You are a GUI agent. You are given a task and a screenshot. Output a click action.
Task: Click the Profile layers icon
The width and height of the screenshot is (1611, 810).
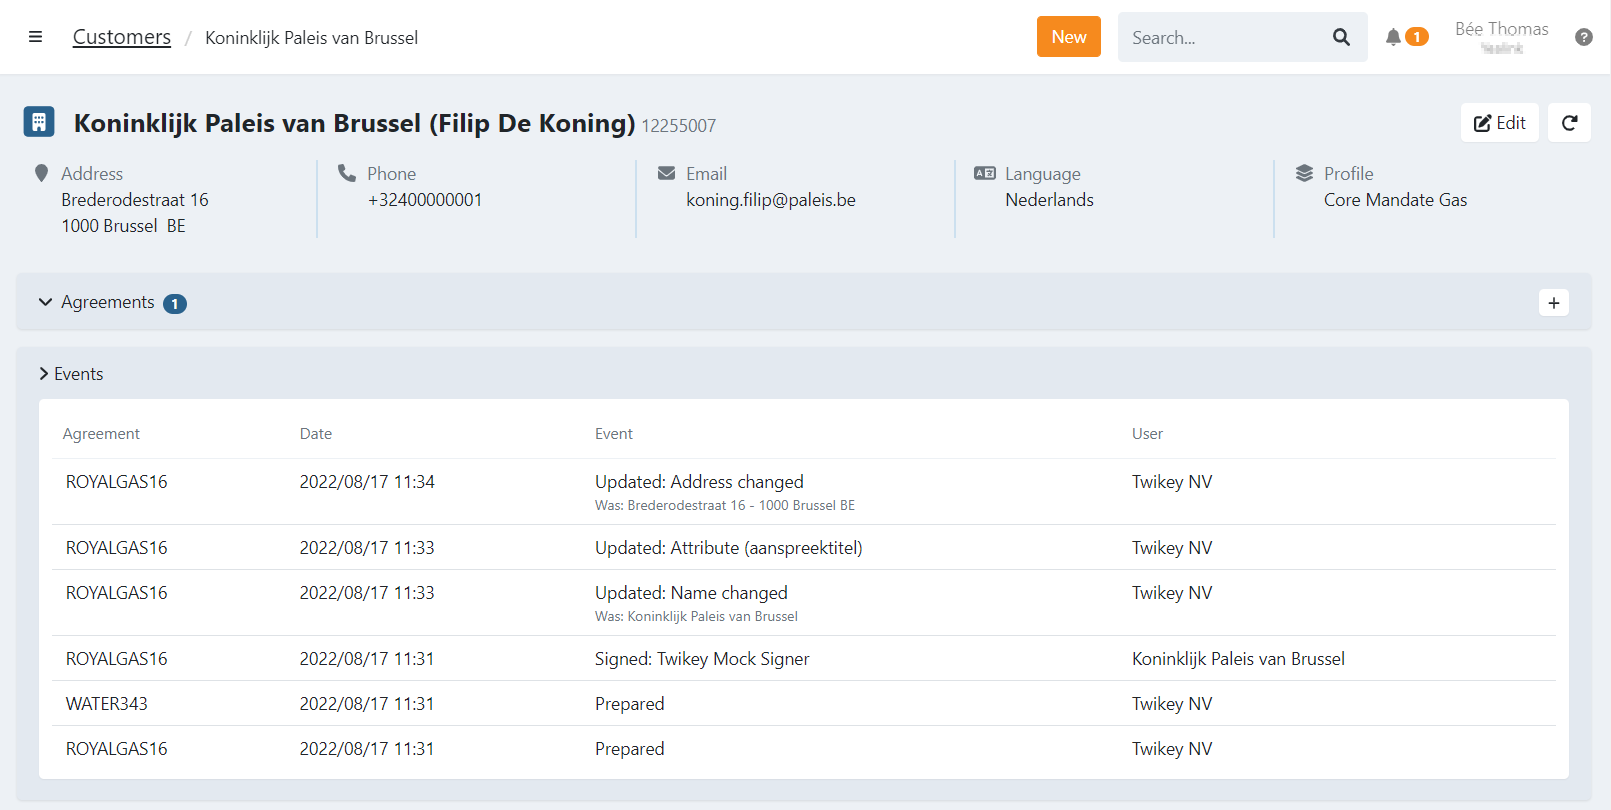point(1304,173)
